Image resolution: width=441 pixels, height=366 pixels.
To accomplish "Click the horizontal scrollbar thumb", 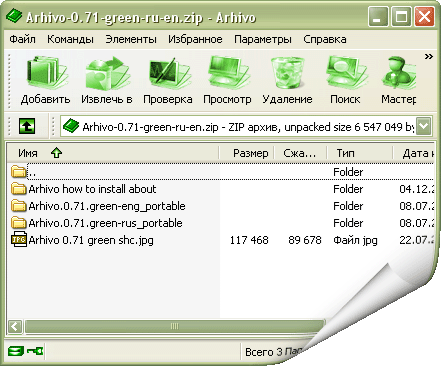I will tap(175, 327).
